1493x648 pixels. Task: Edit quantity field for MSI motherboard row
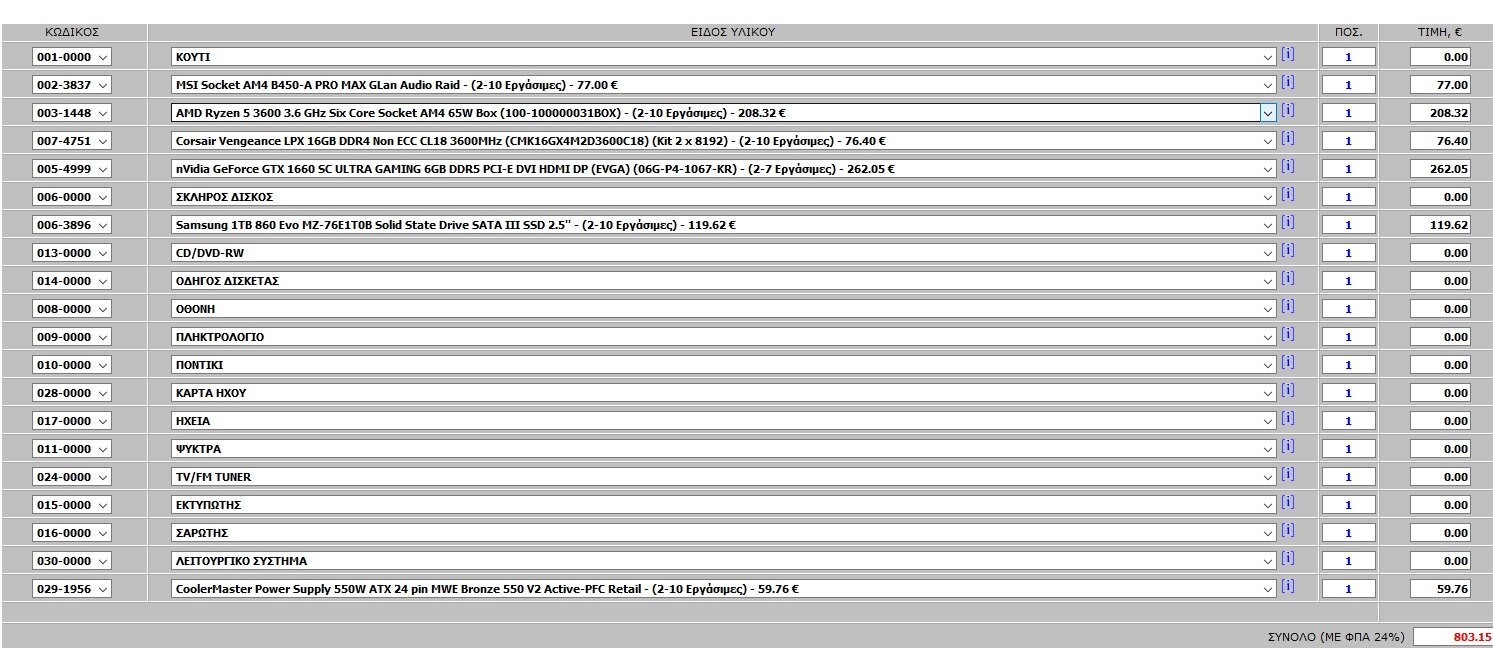(1348, 85)
